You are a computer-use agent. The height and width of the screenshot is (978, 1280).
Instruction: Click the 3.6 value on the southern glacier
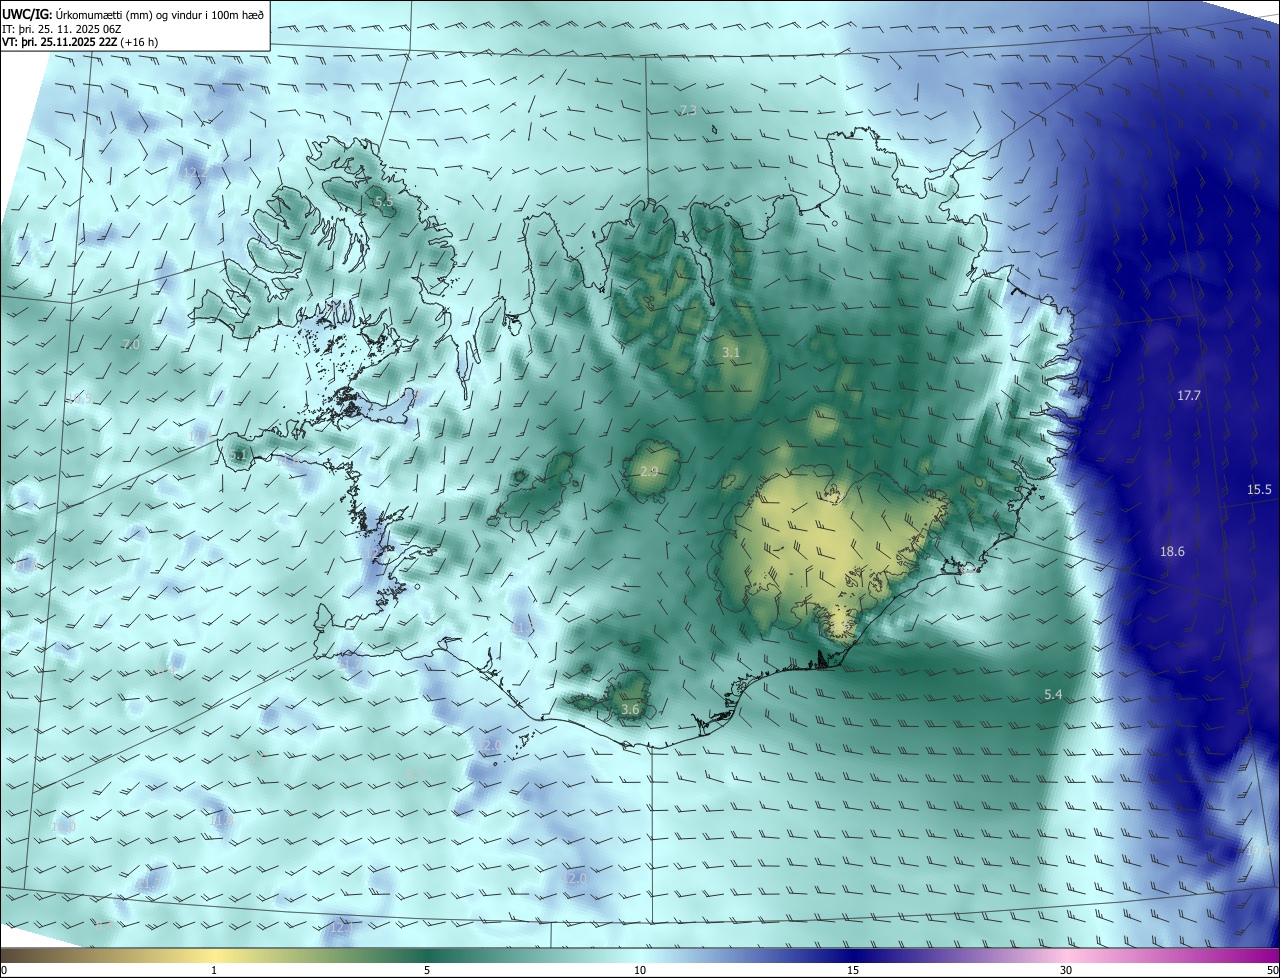coord(630,709)
